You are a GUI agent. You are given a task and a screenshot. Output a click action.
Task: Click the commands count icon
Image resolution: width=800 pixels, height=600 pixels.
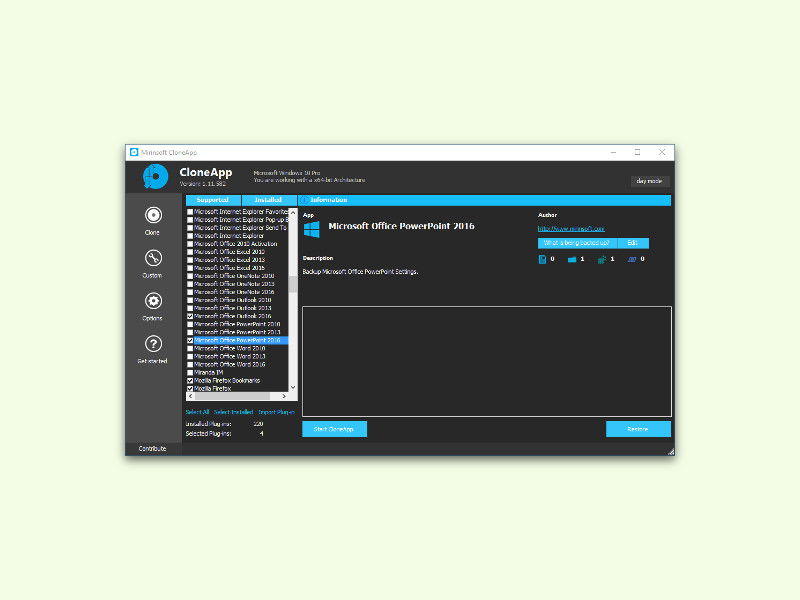(x=632, y=259)
